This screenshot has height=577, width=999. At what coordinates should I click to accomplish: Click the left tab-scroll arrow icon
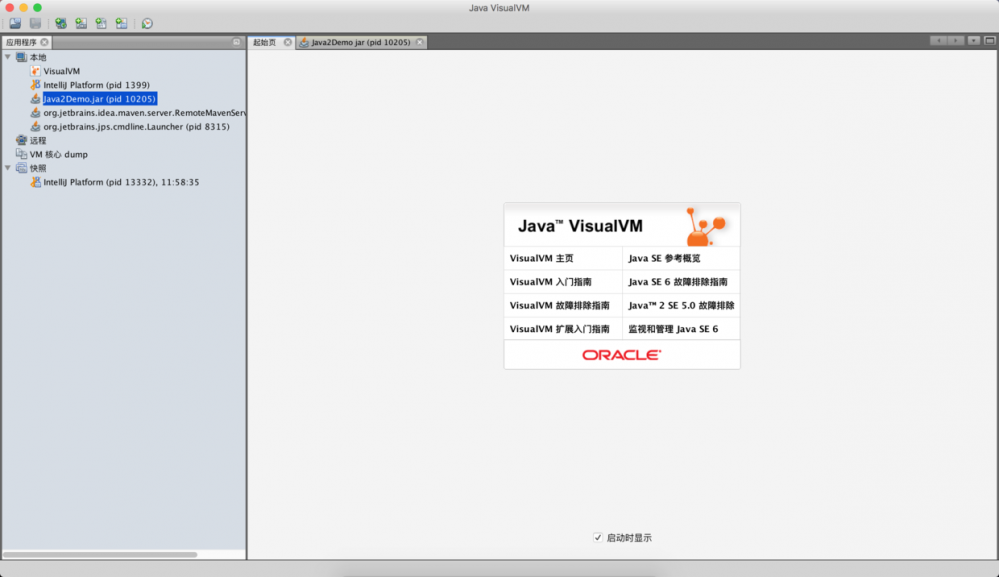(x=938, y=41)
